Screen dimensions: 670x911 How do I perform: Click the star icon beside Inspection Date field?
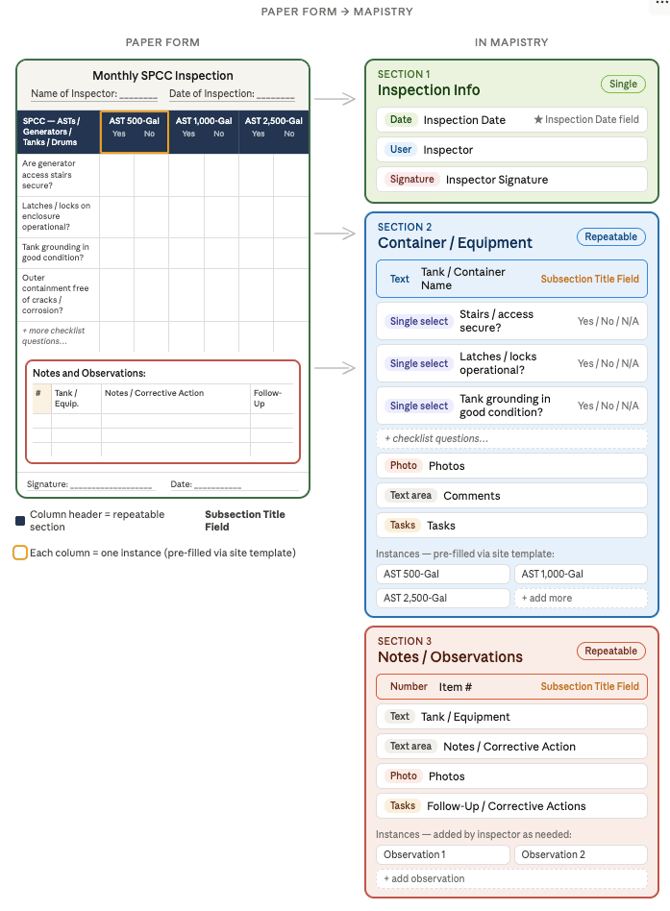(538, 120)
